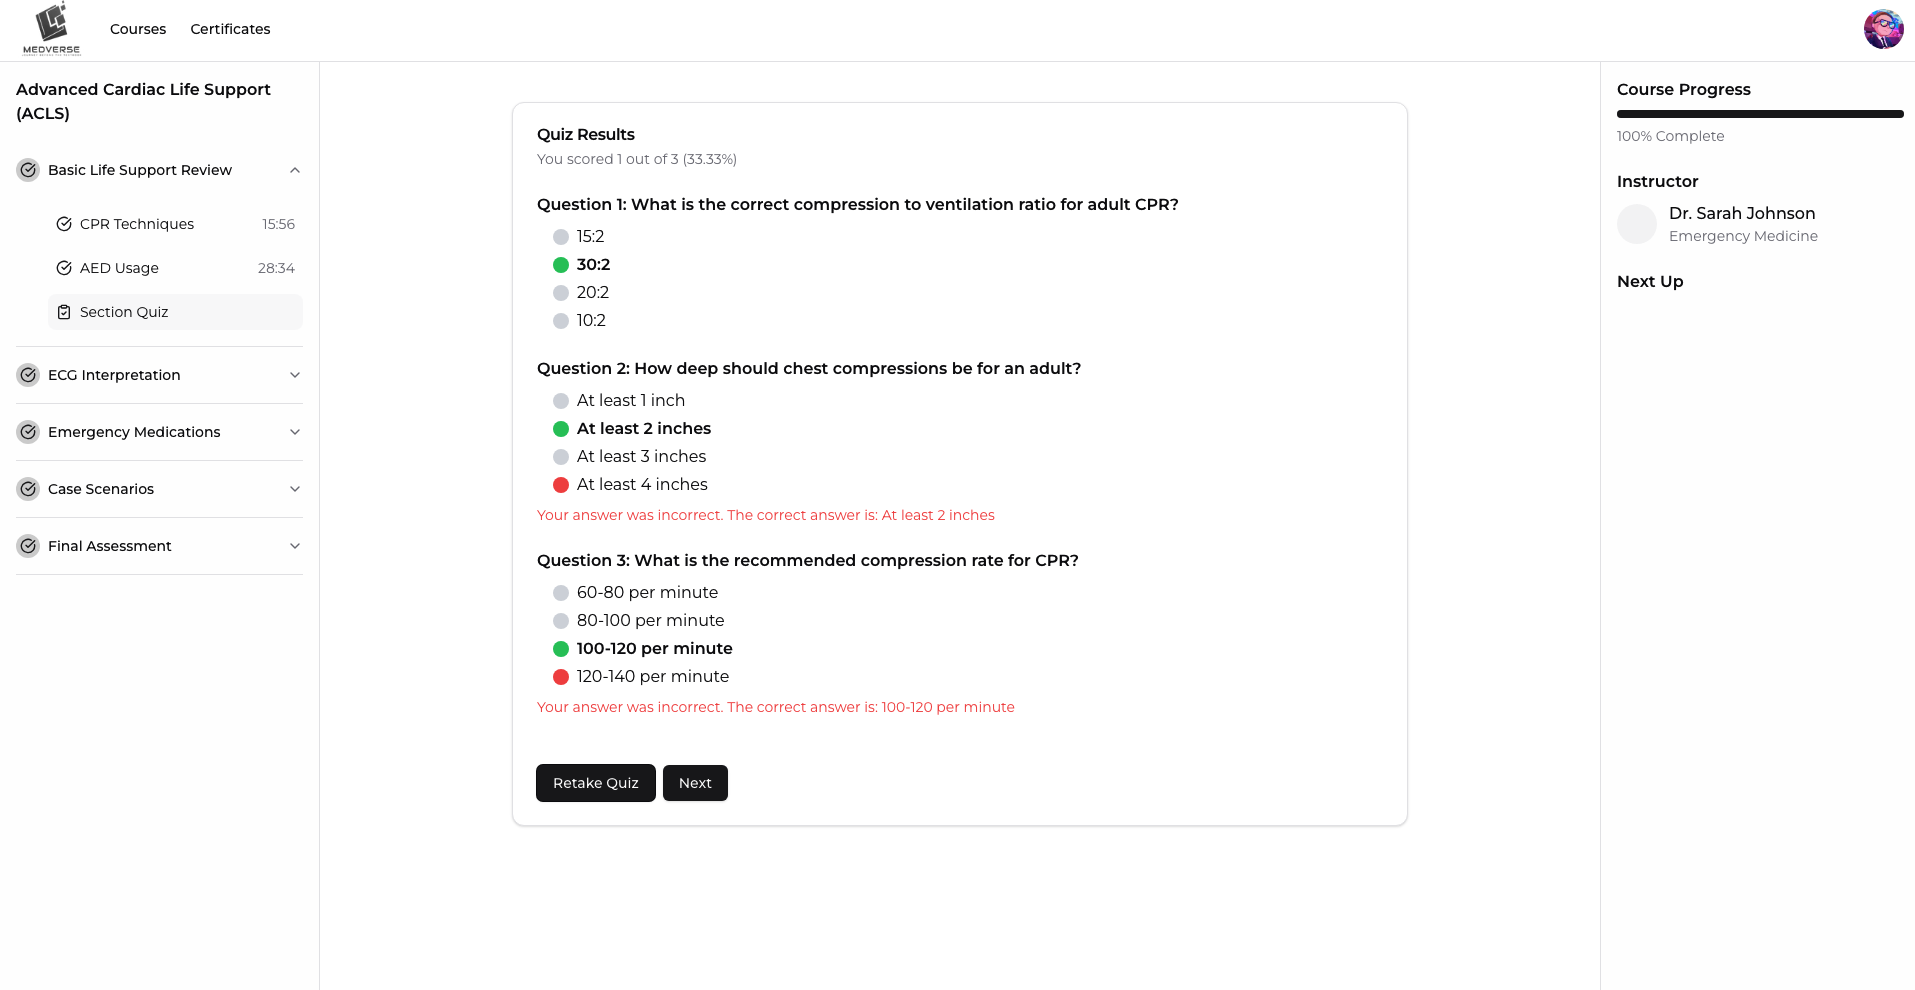Open the Courses menu item

138,29
